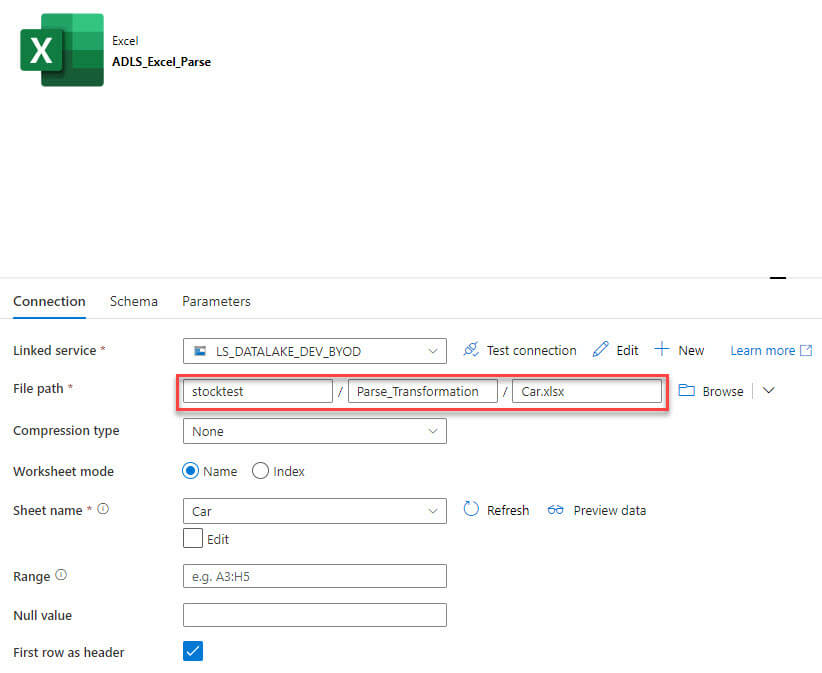Image resolution: width=822 pixels, height=673 pixels.
Task: Click the Browse folder icon
Action: 686,390
